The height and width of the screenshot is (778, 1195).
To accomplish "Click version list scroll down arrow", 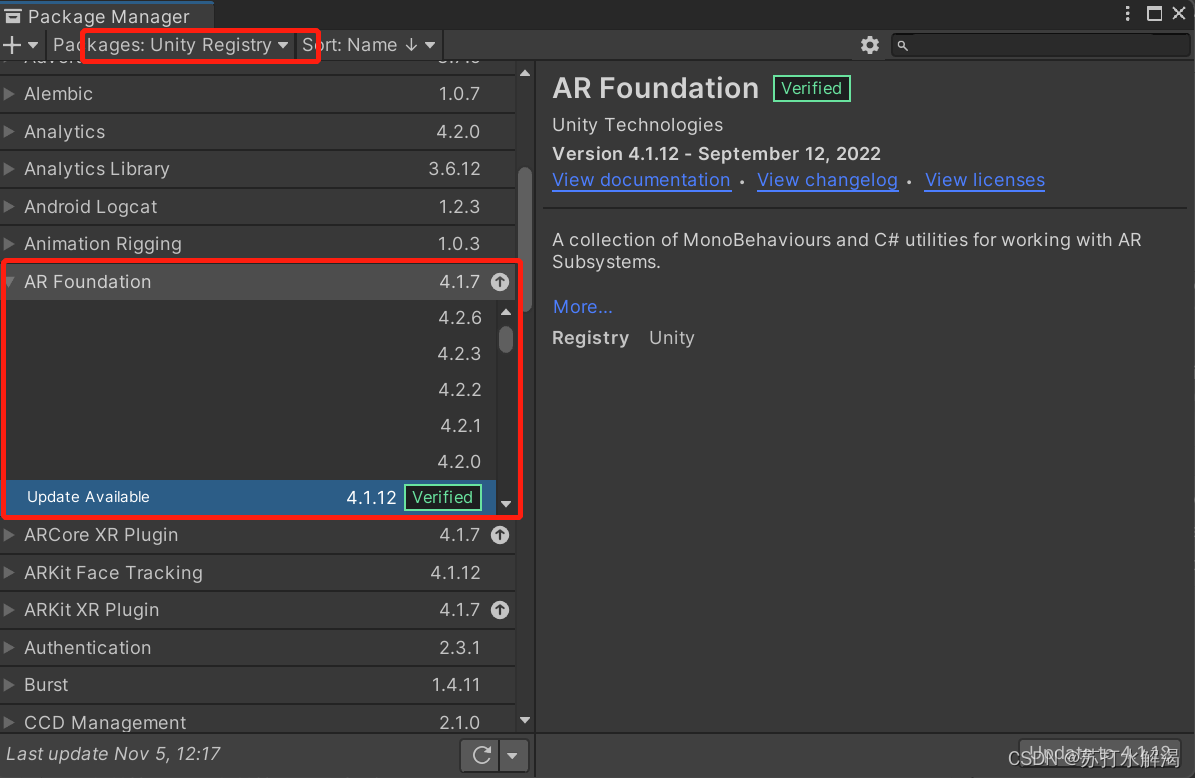I will (x=506, y=504).
